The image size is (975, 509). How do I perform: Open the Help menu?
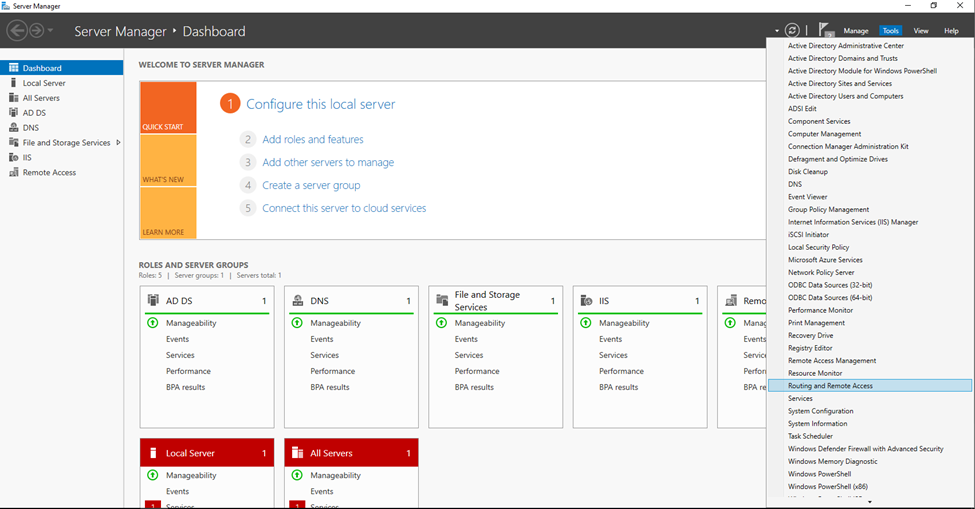(951, 30)
